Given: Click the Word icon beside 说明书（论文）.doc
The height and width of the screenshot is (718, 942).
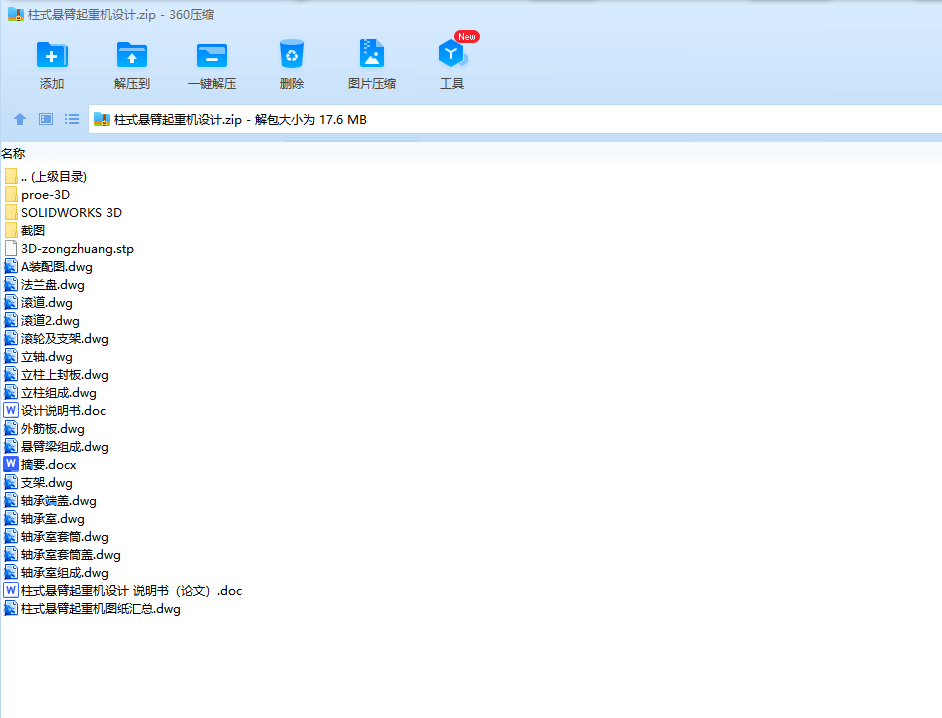Looking at the screenshot, I should coord(11,590).
